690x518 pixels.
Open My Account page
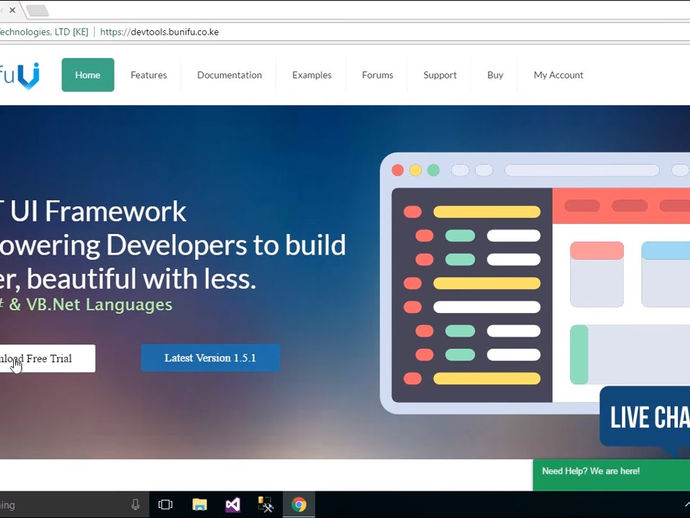[x=558, y=75]
